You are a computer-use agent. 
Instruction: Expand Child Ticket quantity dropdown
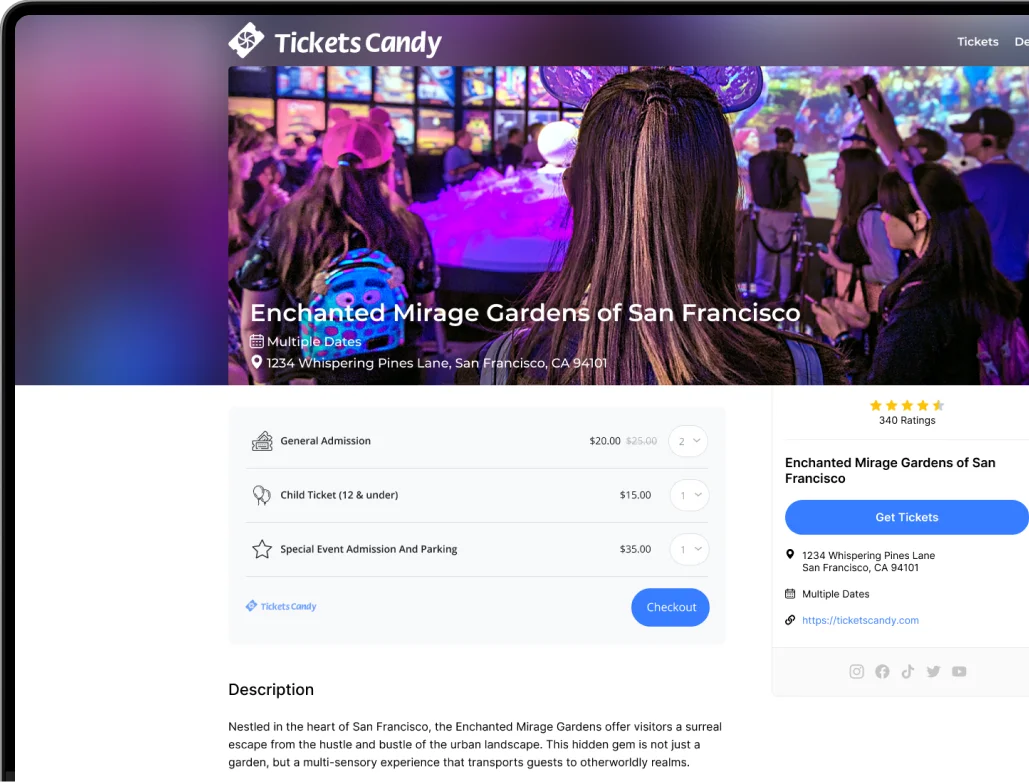(x=689, y=495)
